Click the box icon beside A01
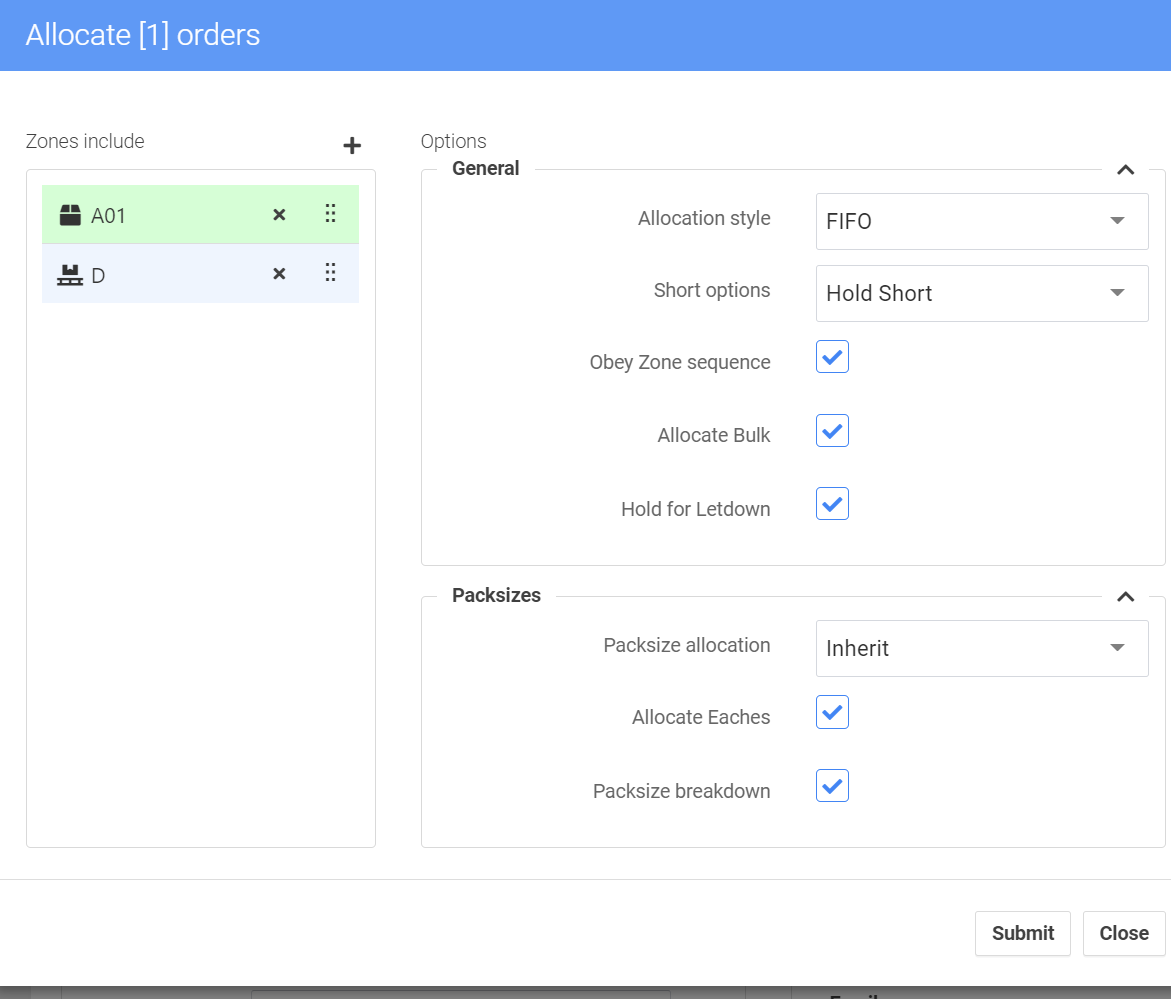 [70, 215]
